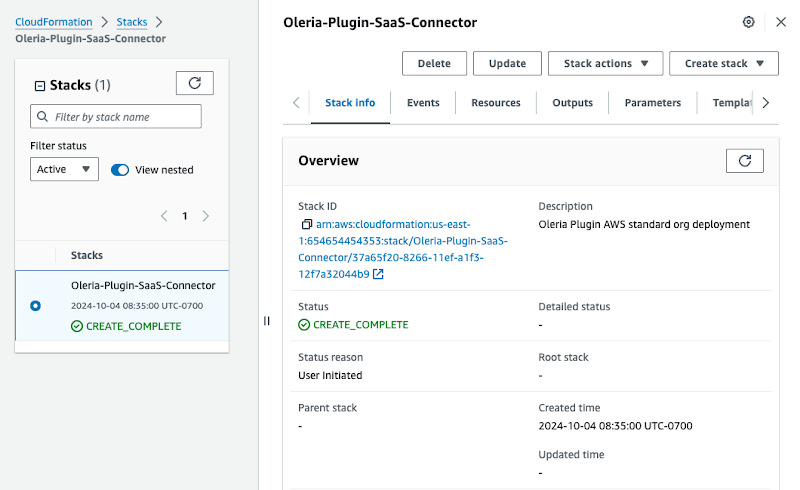Screen dimensions: 800x490
Task: Focus the Filter by stack name field
Action: coord(116,116)
